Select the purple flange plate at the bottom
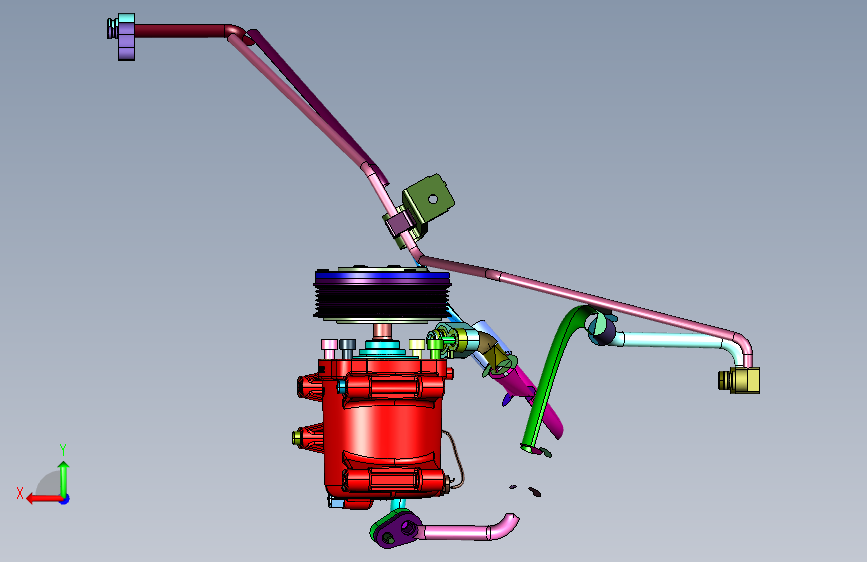 (396, 530)
